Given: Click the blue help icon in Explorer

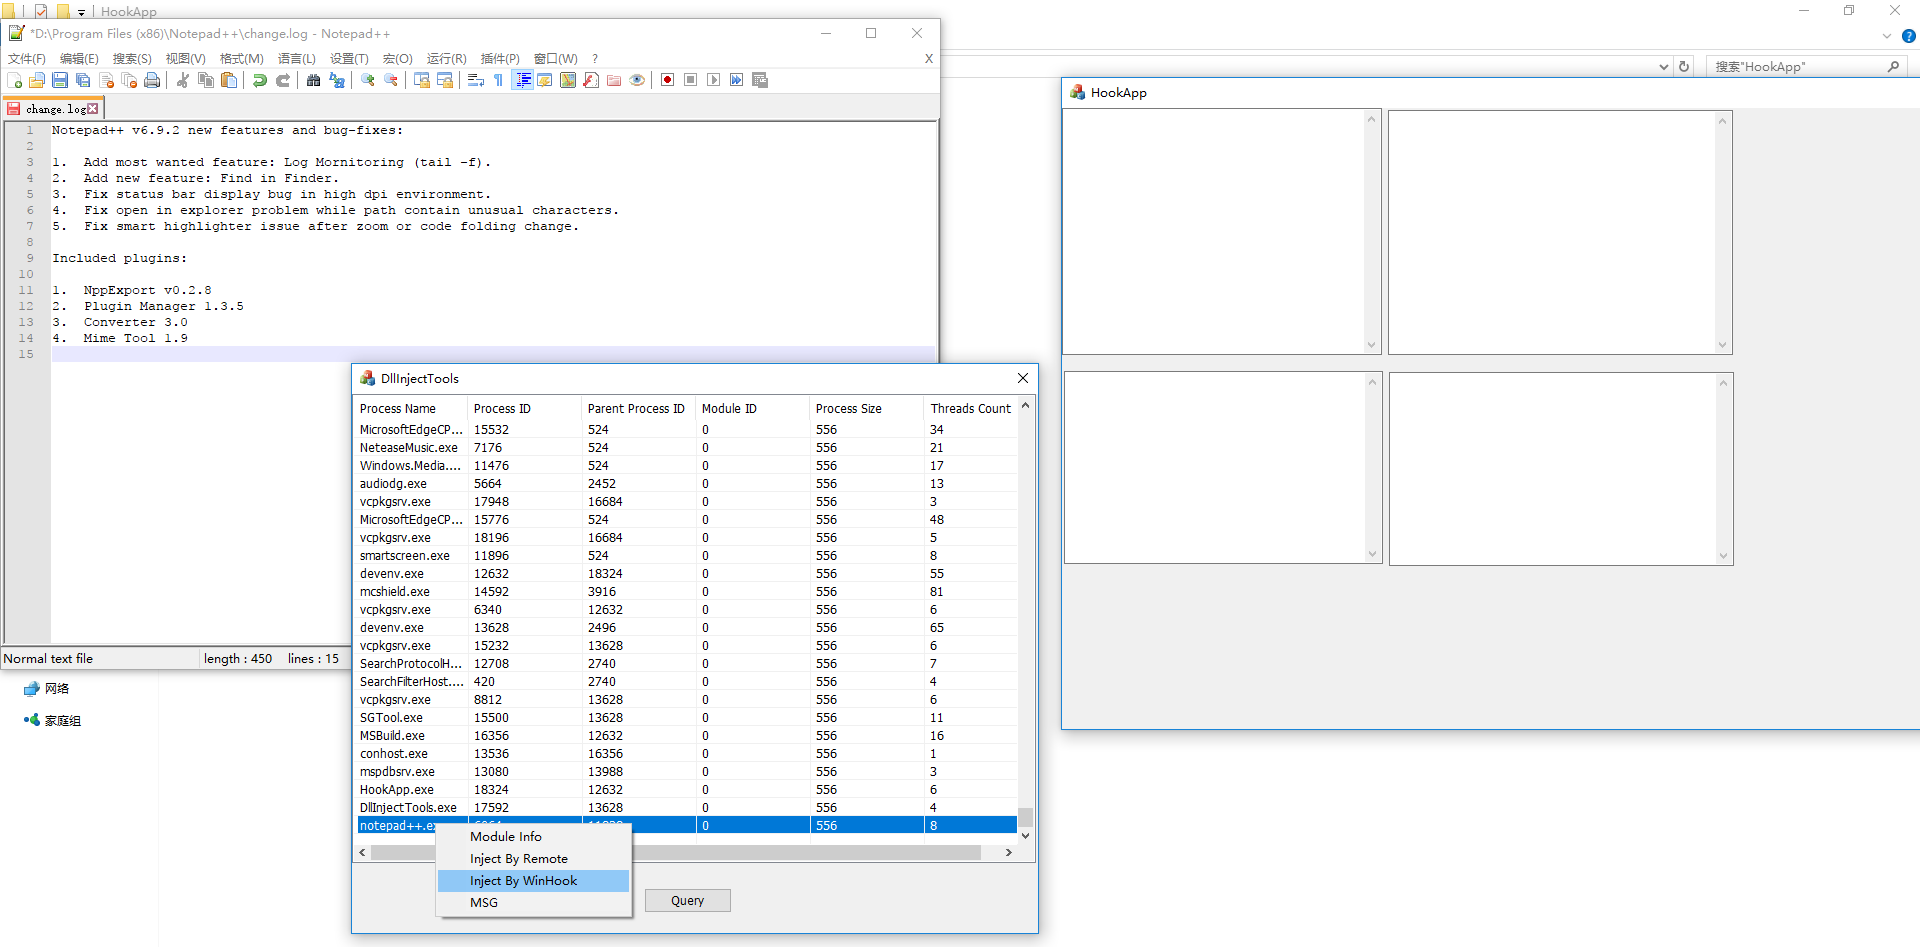Looking at the screenshot, I should [1908, 36].
